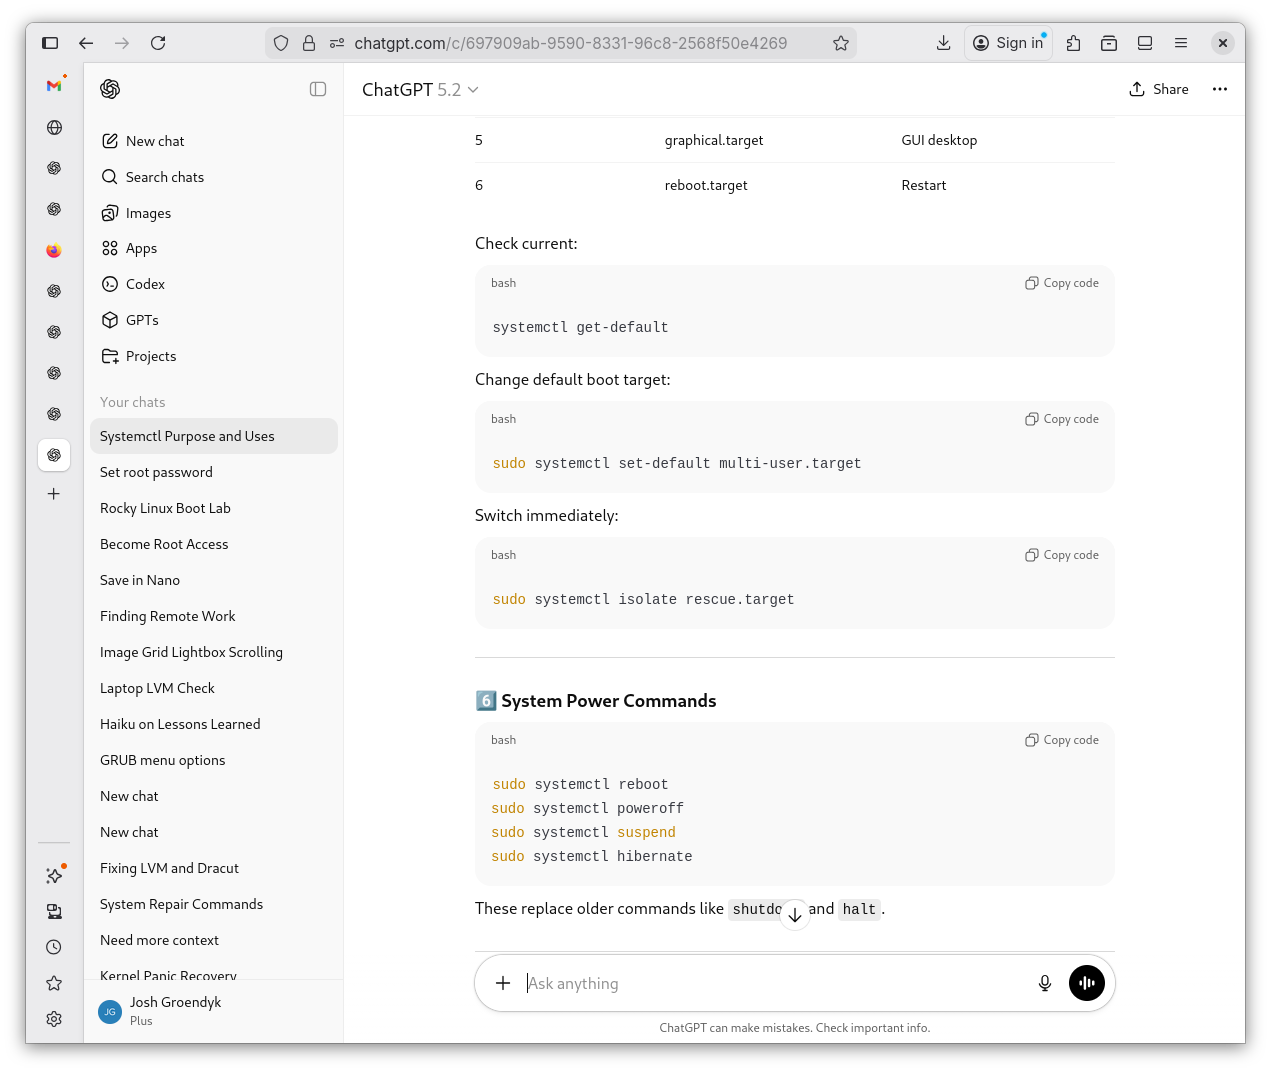This screenshot has height=1072, width=1271.
Task: Open the Josh Groendyk account menu
Action: (175, 1011)
